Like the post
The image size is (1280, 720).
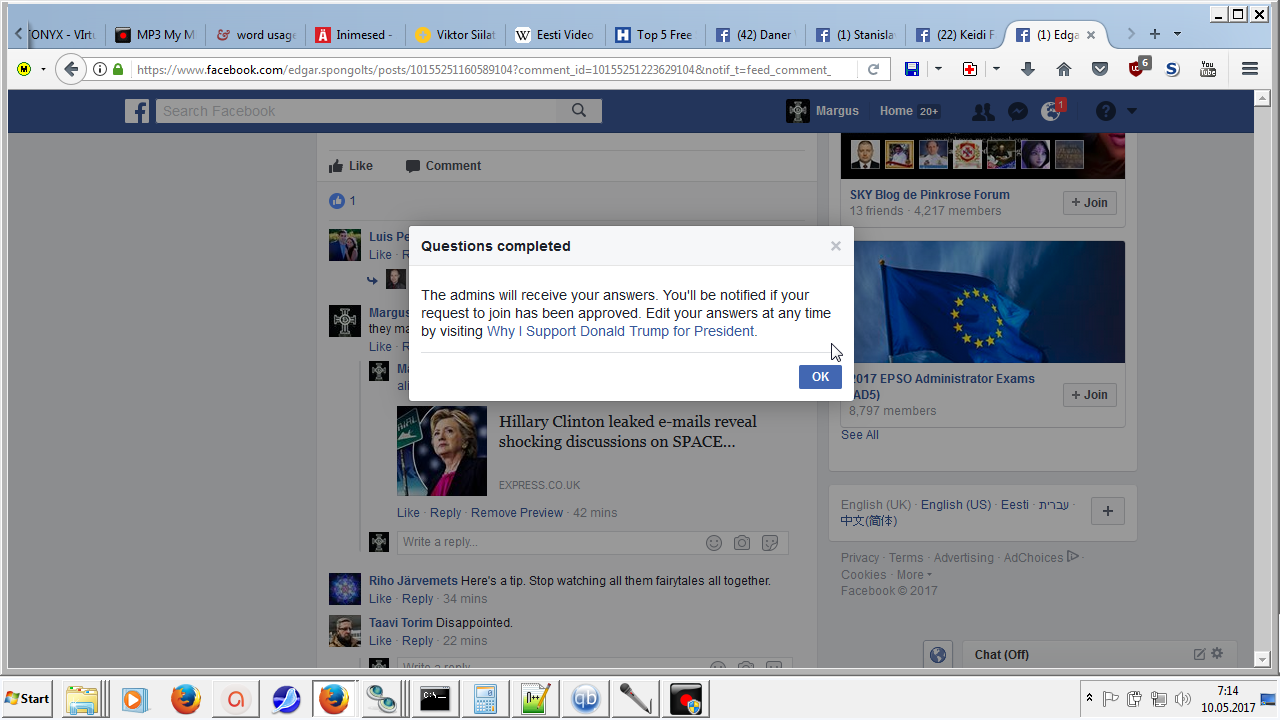[351, 166]
